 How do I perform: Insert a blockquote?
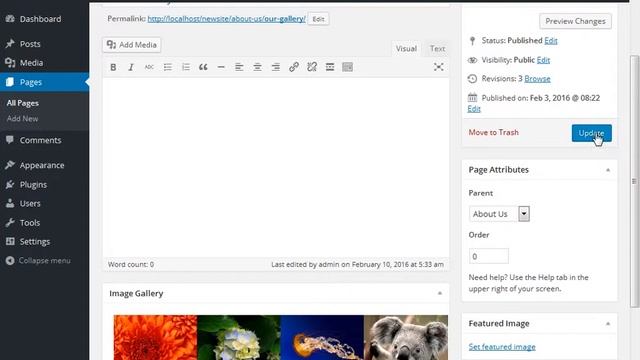[203, 67]
